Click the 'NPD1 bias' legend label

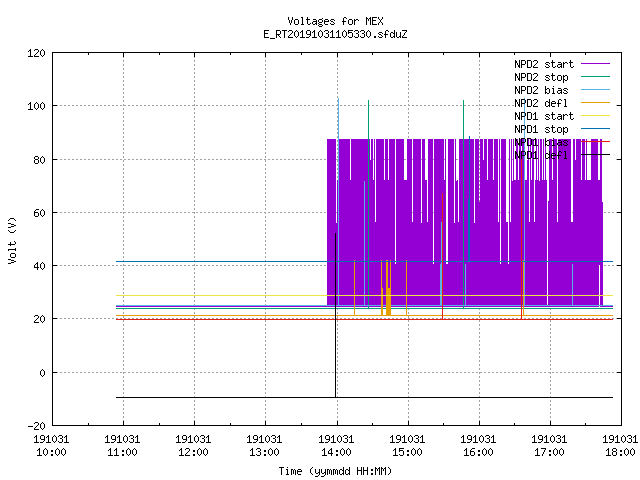pos(541,142)
